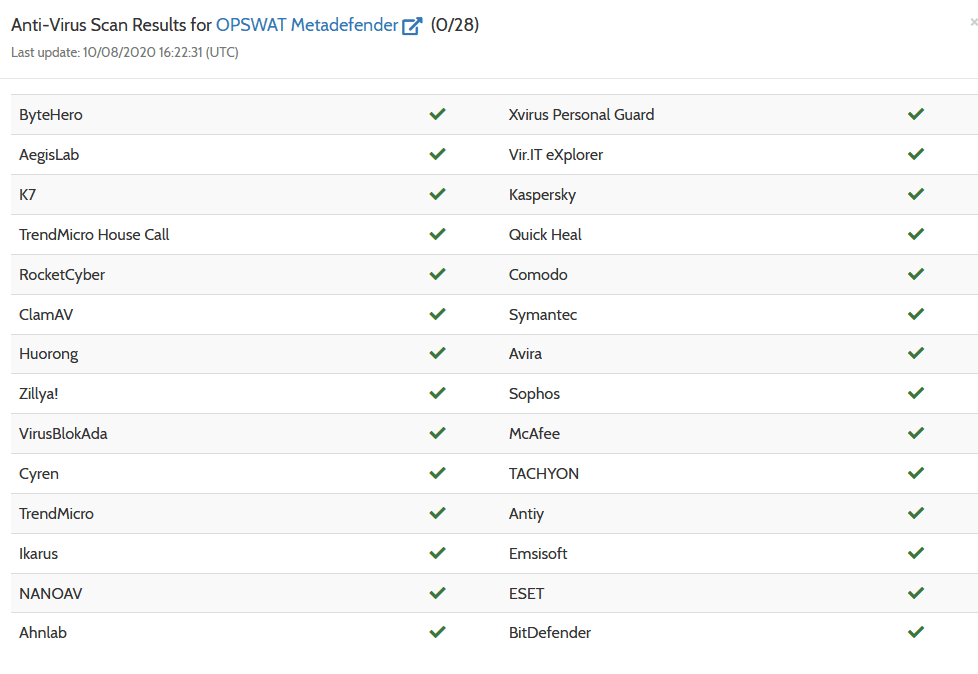Open the OPSWAT Metadefender link

click(306, 26)
